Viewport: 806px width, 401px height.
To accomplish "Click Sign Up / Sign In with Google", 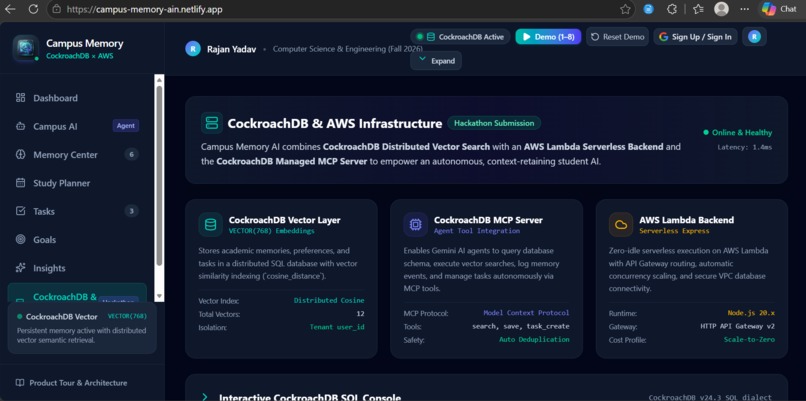I will coord(695,37).
